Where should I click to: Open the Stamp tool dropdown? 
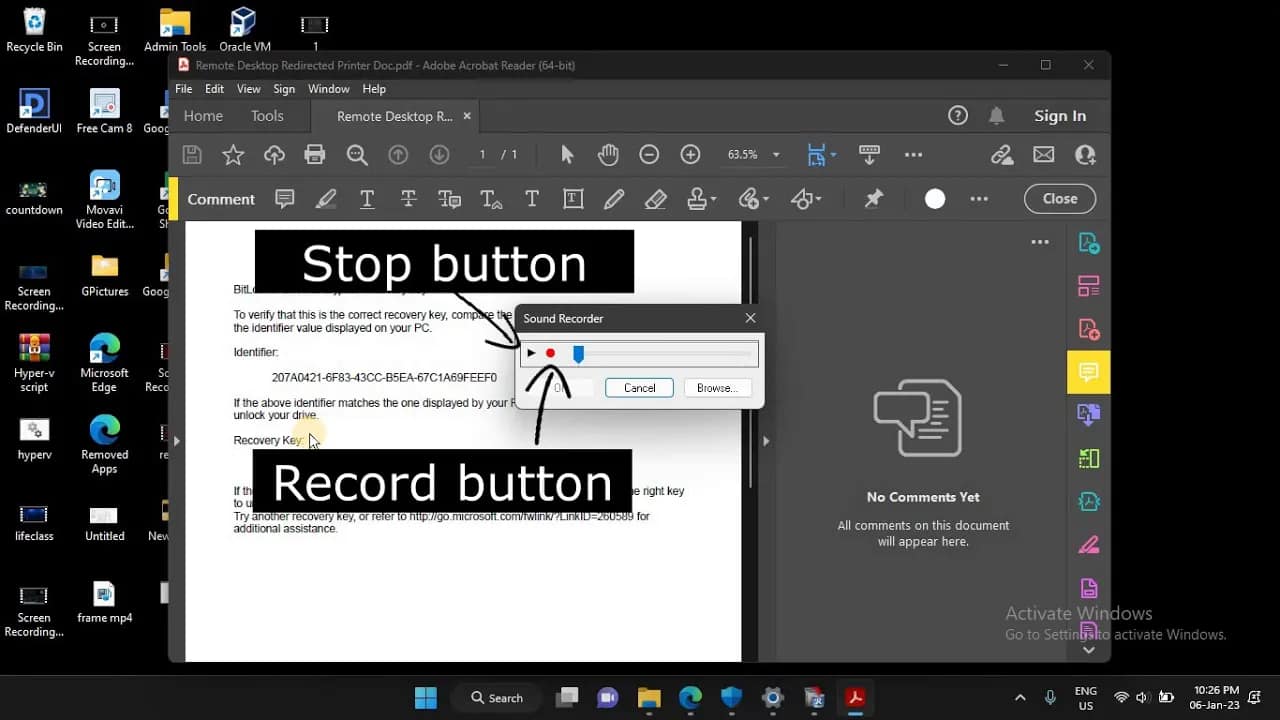click(702, 198)
